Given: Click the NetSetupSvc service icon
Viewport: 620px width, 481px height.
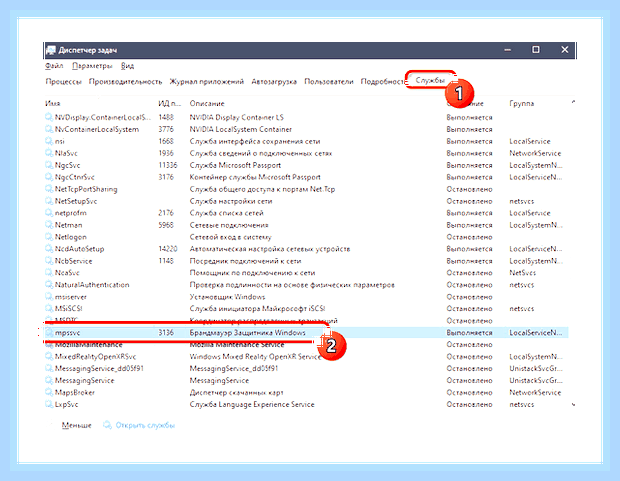Looking at the screenshot, I should [x=49, y=201].
